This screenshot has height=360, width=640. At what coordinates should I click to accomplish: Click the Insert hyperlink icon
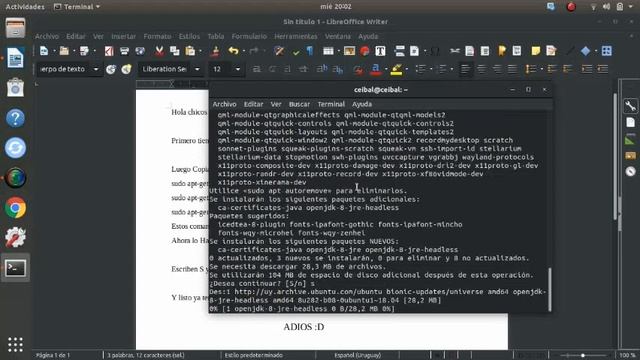(454, 51)
